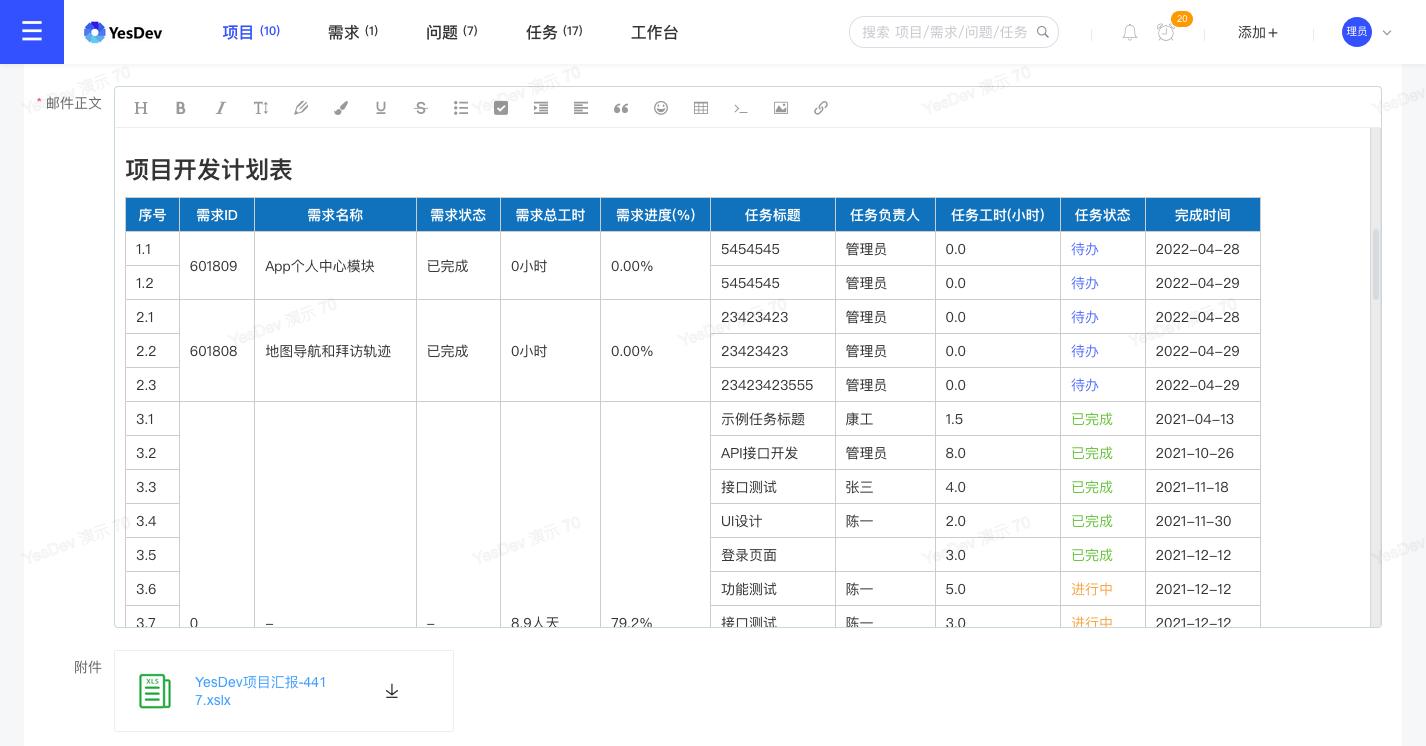Insert an emoji into the email body

tap(661, 107)
